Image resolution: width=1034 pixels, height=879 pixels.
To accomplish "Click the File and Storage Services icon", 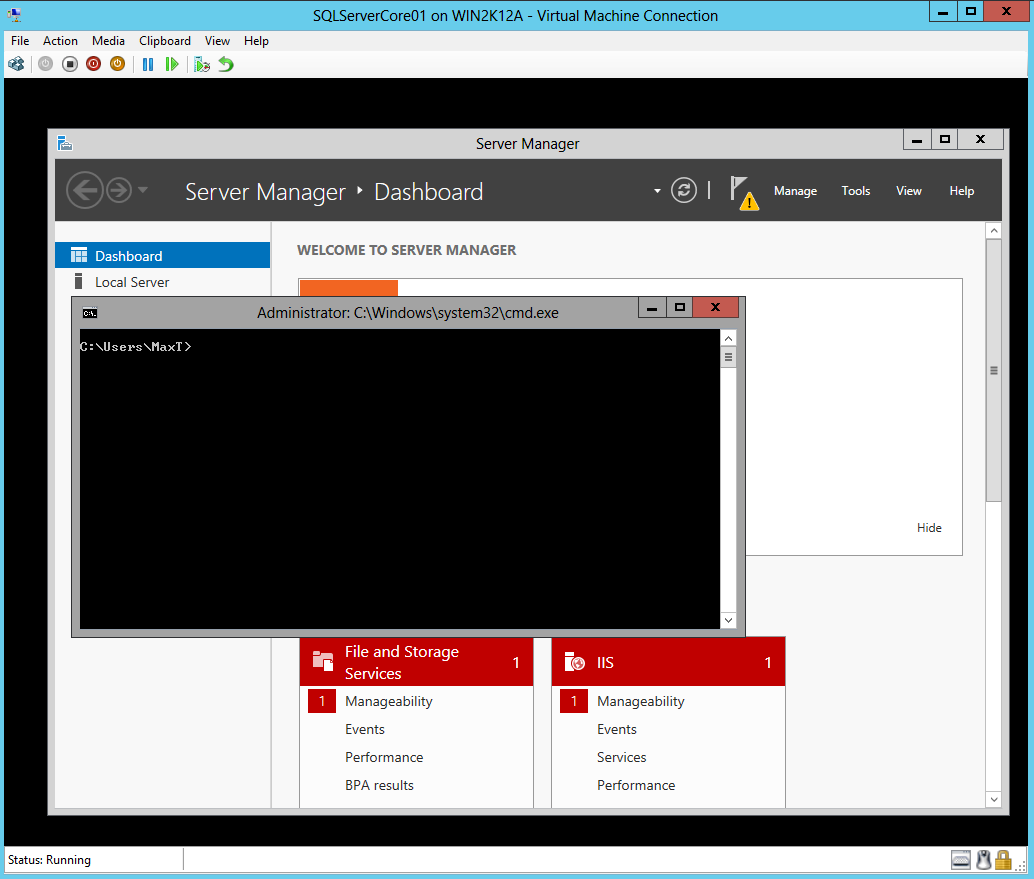I will 323,661.
